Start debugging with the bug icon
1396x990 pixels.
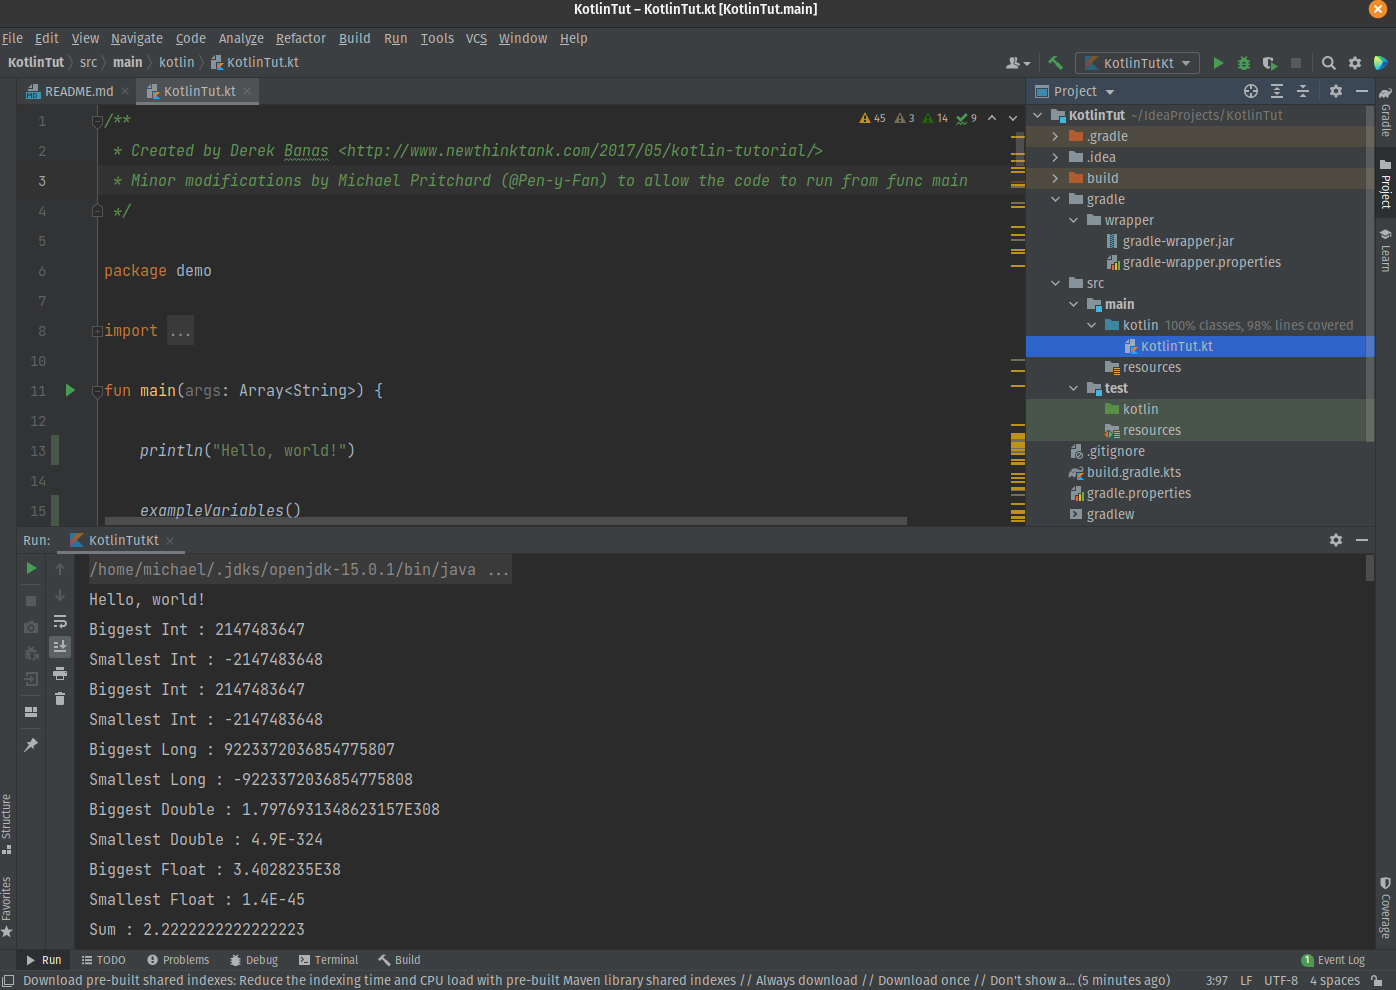tap(1244, 62)
